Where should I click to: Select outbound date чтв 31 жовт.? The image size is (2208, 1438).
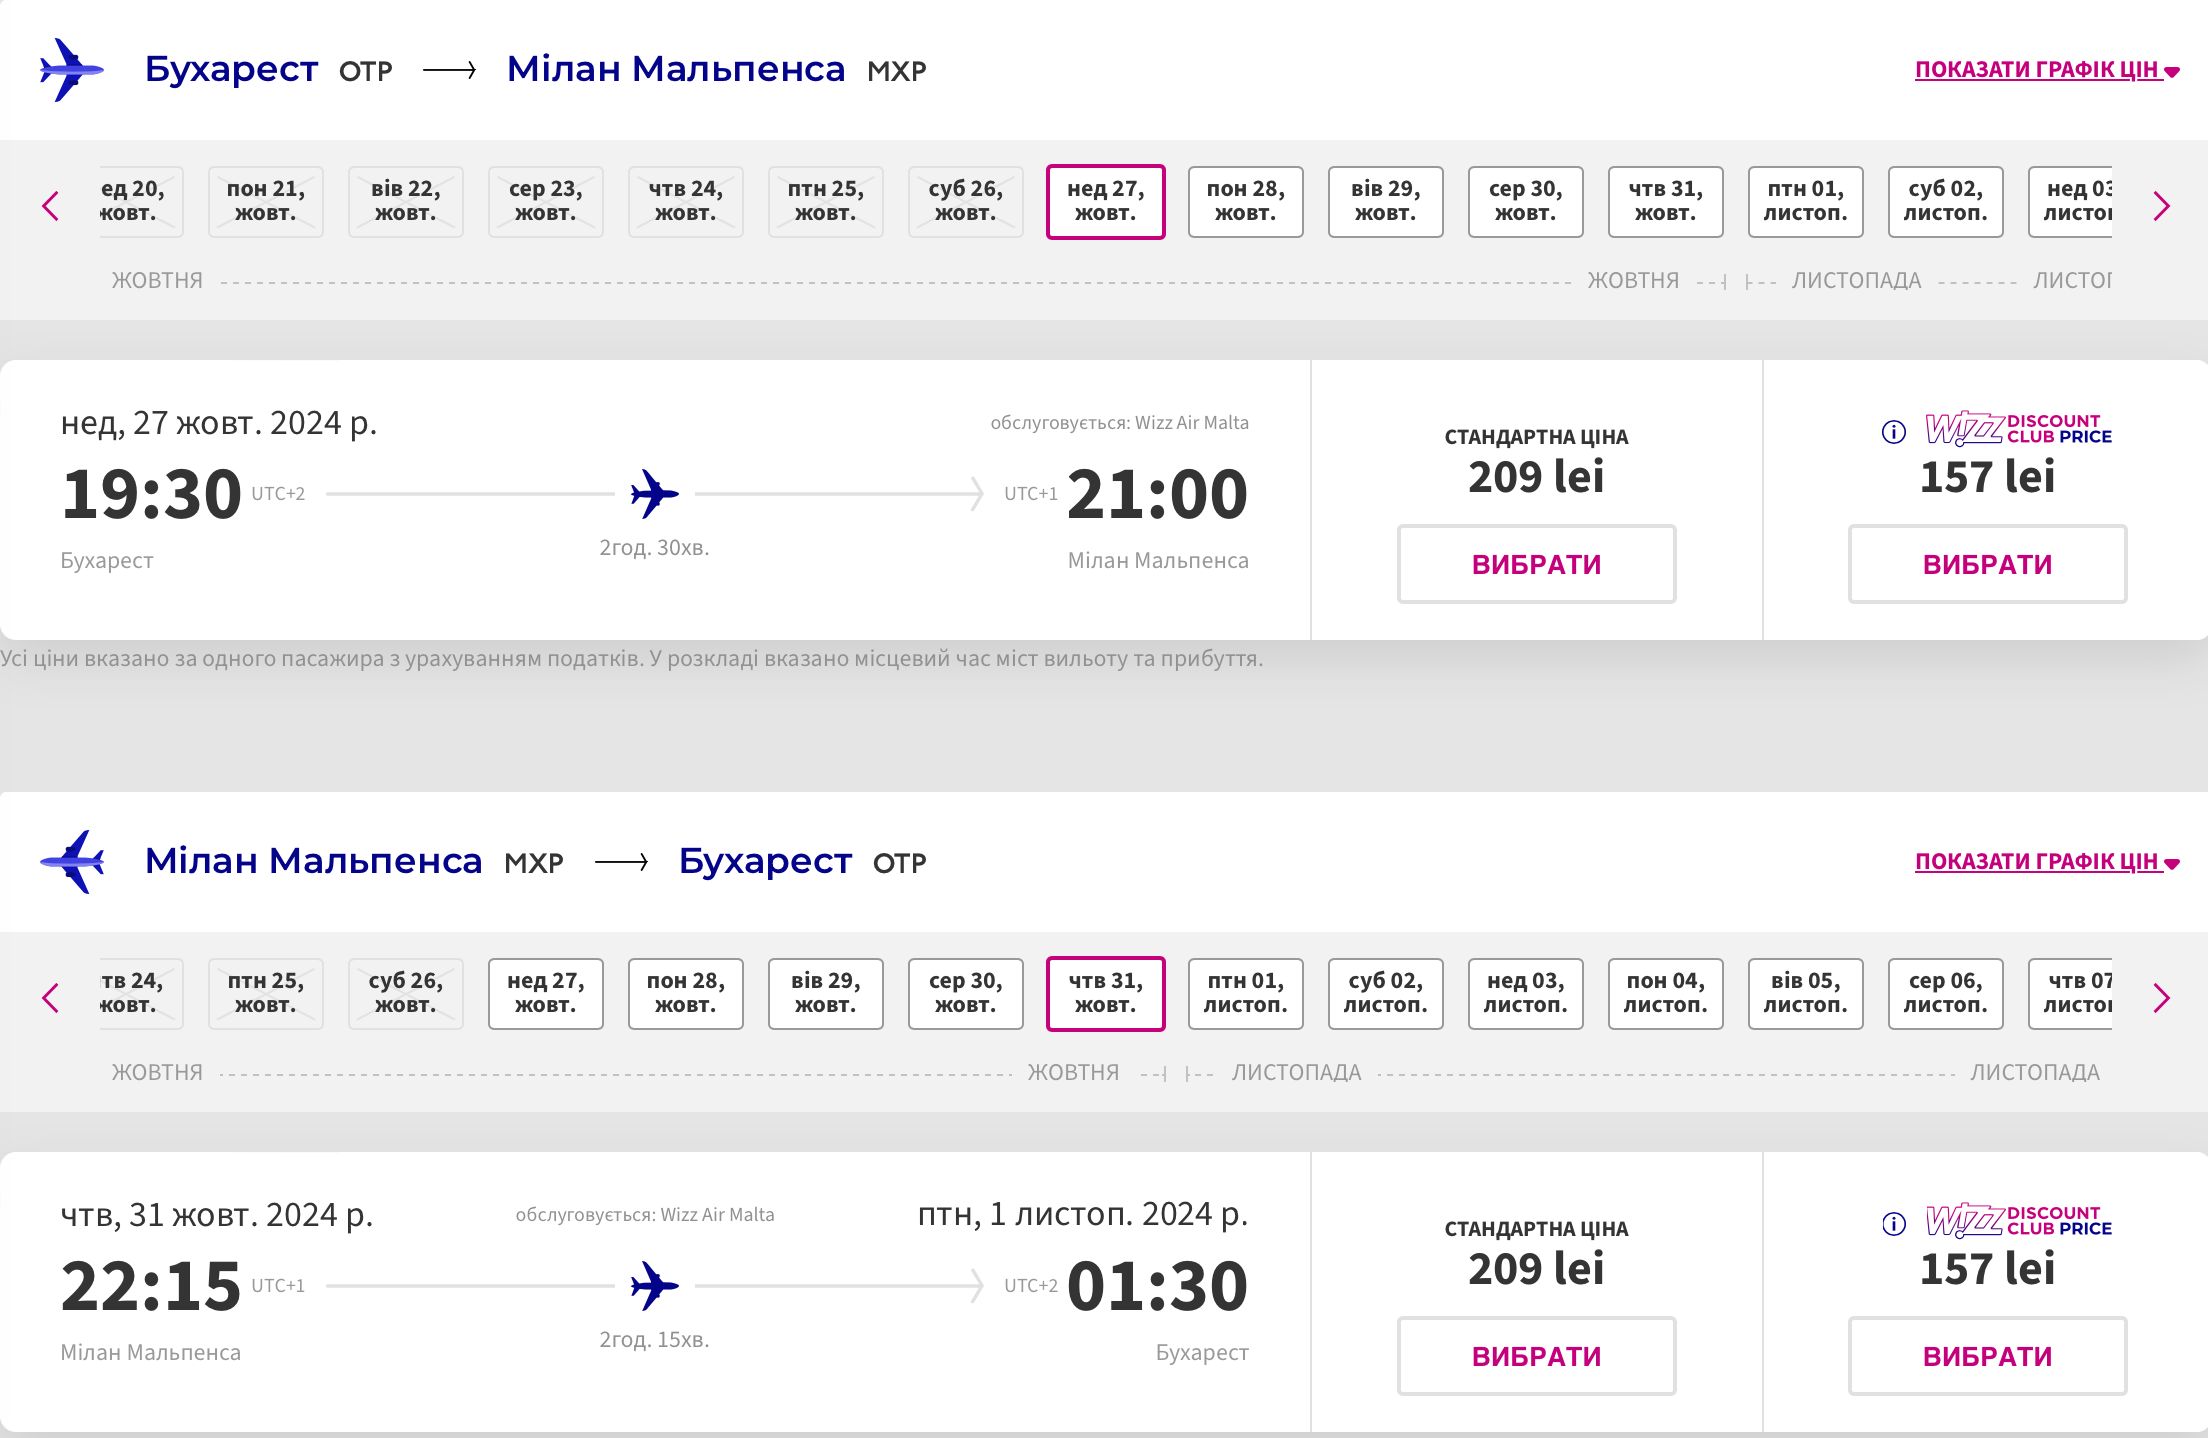click(x=1666, y=202)
